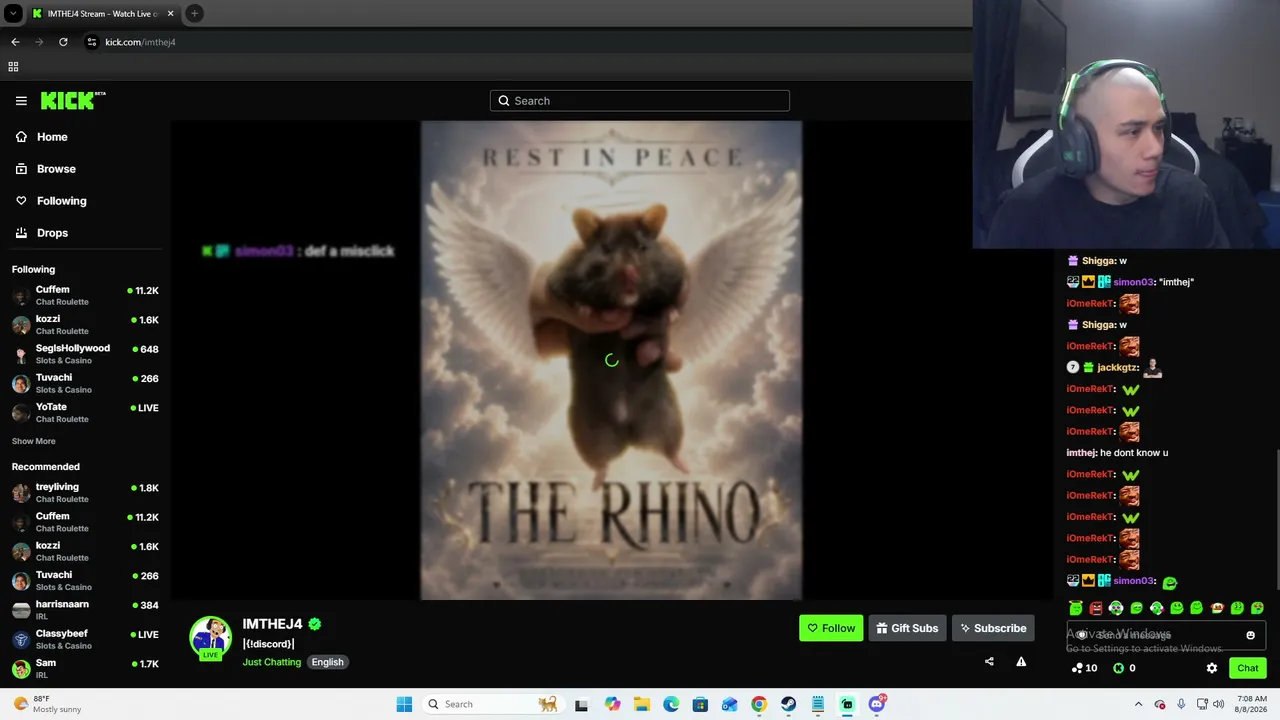Viewport: 1280px width, 720px height.
Task: Reload the kick.com page
Action: pyautogui.click(x=63, y=42)
